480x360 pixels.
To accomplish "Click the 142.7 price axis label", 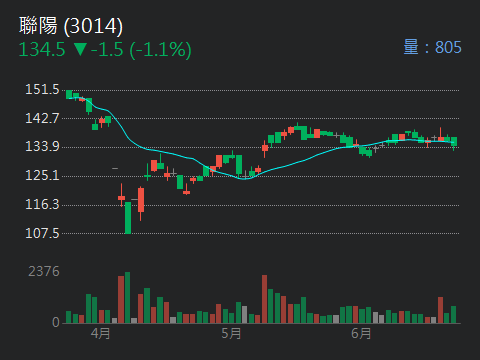I will [x=42, y=118].
